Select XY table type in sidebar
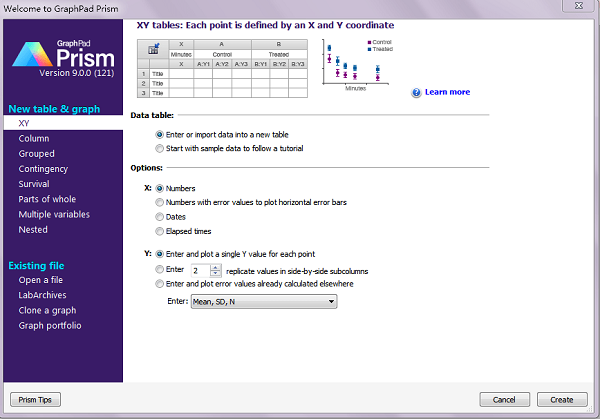600x419 pixels. pos(63,123)
